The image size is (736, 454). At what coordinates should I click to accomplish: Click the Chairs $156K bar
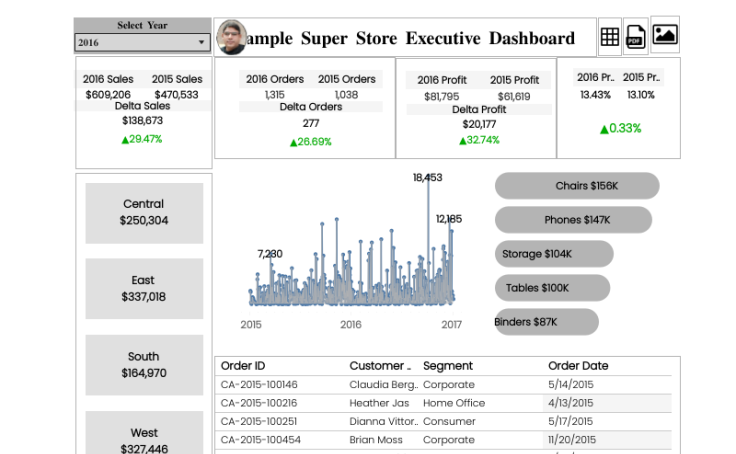click(577, 186)
